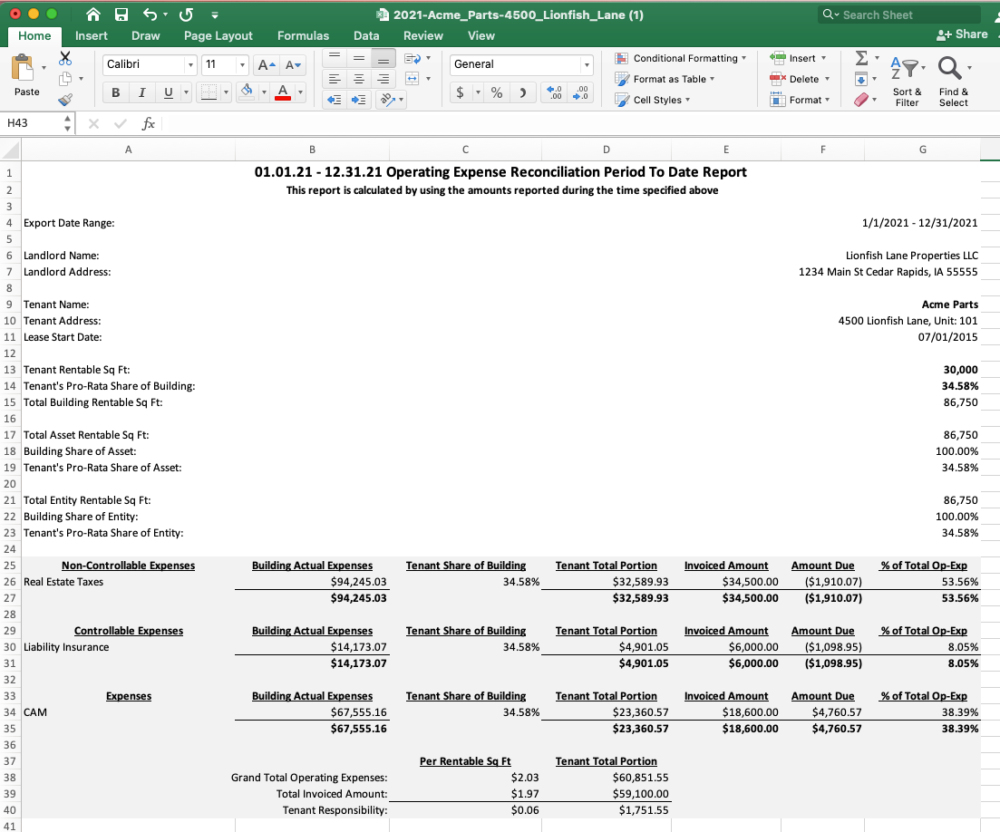This screenshot has width=1000, height=832.
Task: Click the Cut scissors icon
Action: pyautogui.click(x=66, y=58)
